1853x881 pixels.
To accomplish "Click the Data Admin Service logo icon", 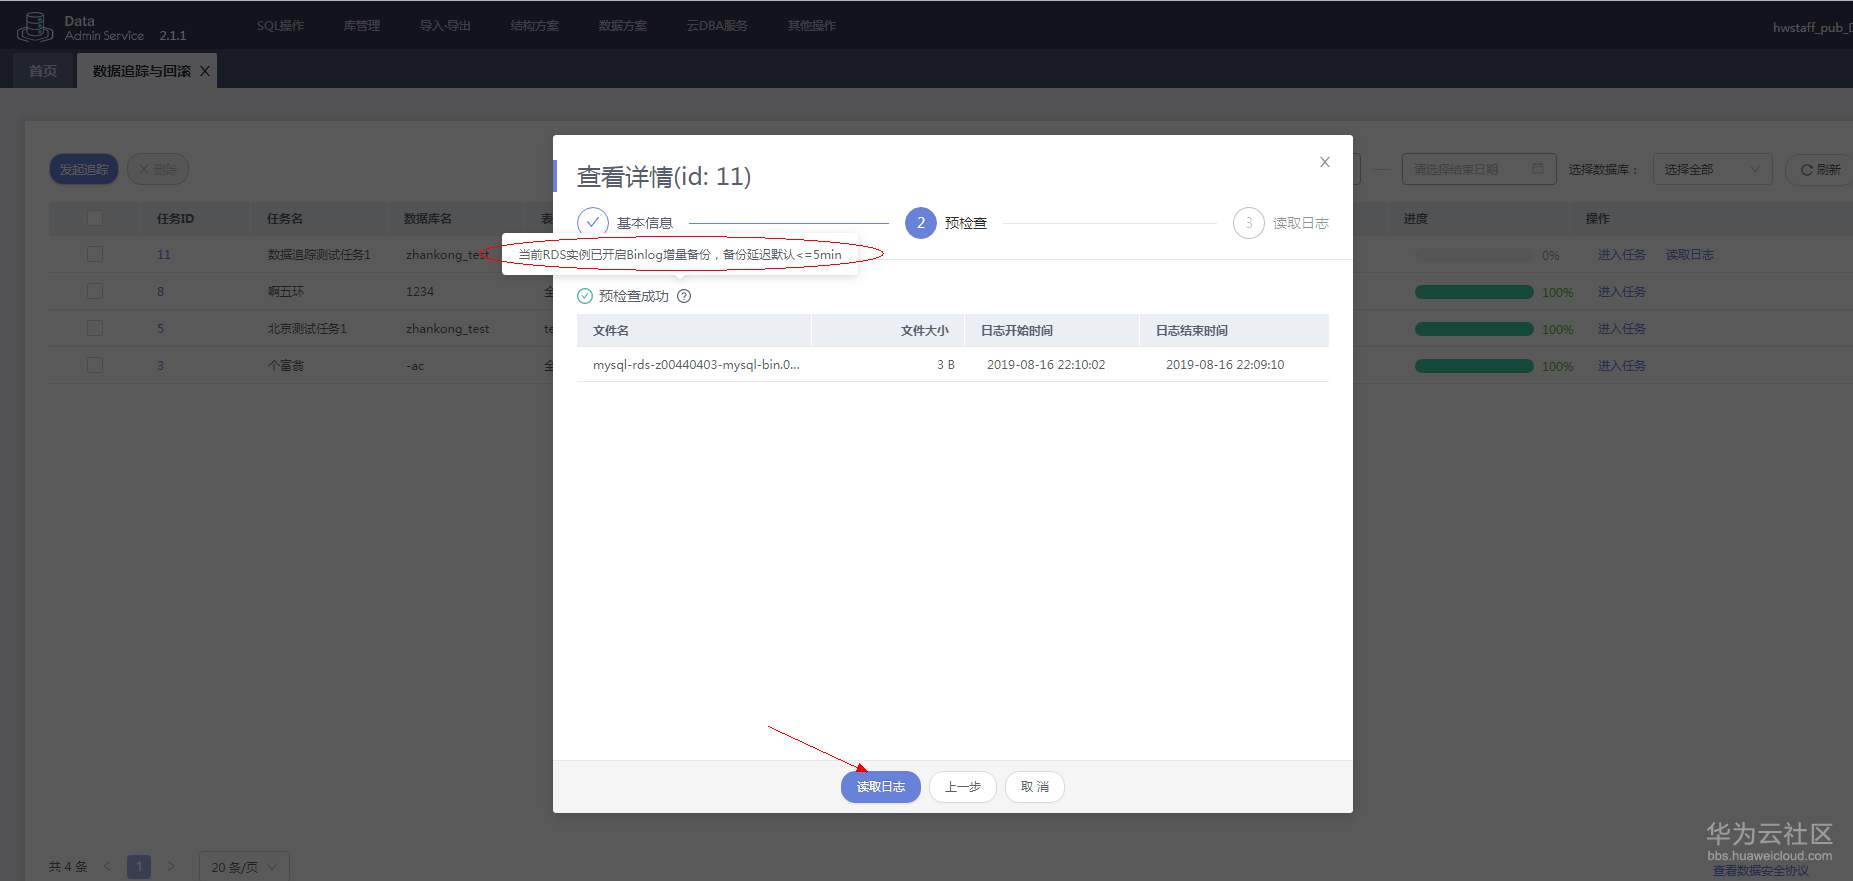I will pos(35,27).
